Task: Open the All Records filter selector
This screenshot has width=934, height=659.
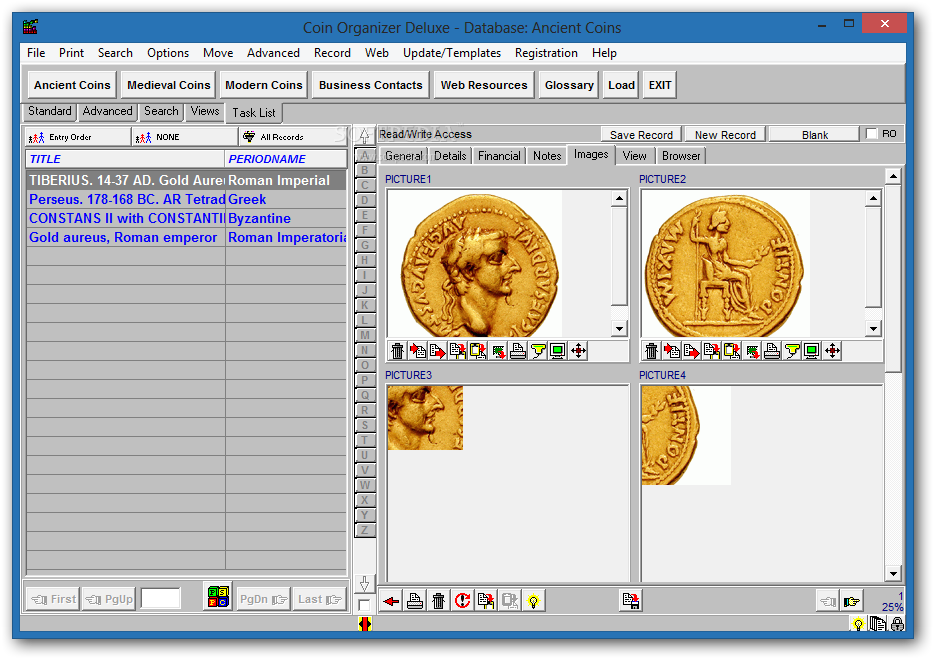Action: pos(293,137)
